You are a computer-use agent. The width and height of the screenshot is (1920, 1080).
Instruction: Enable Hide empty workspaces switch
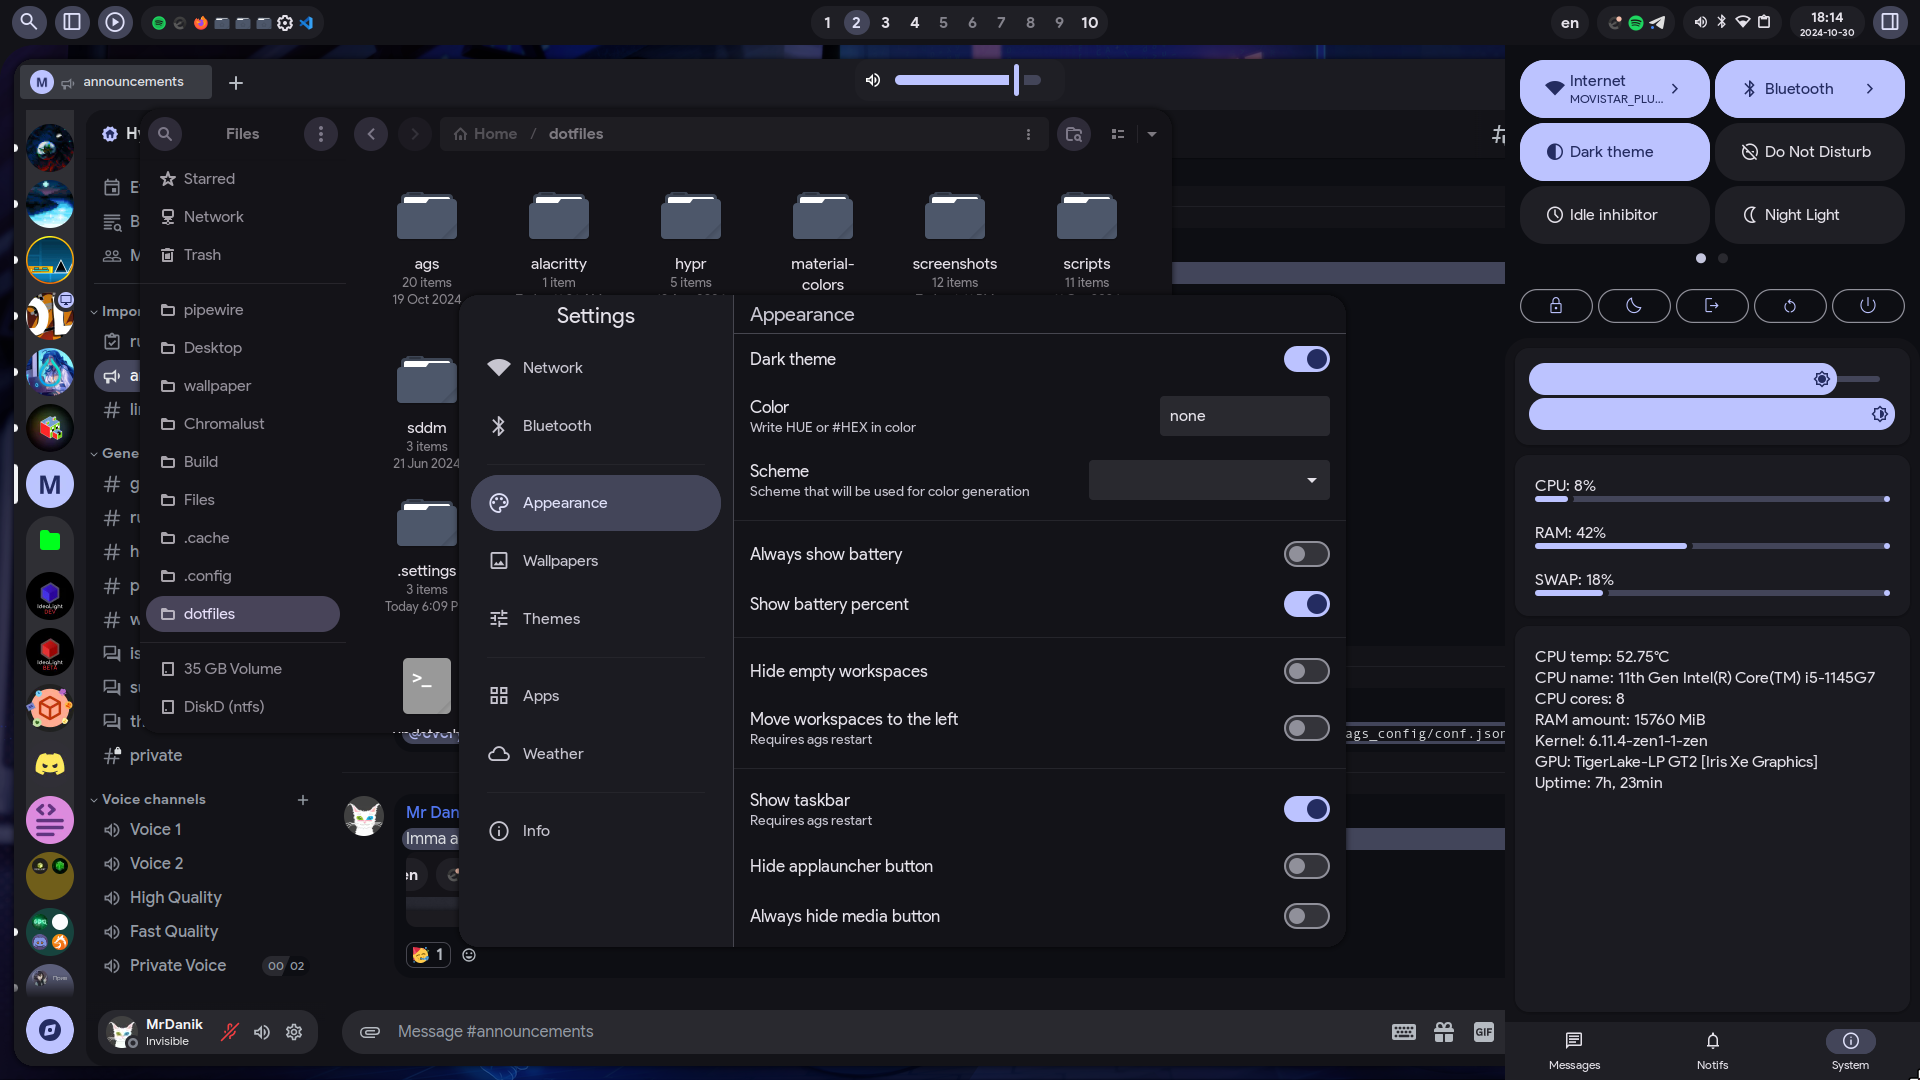click(1306, 671)
